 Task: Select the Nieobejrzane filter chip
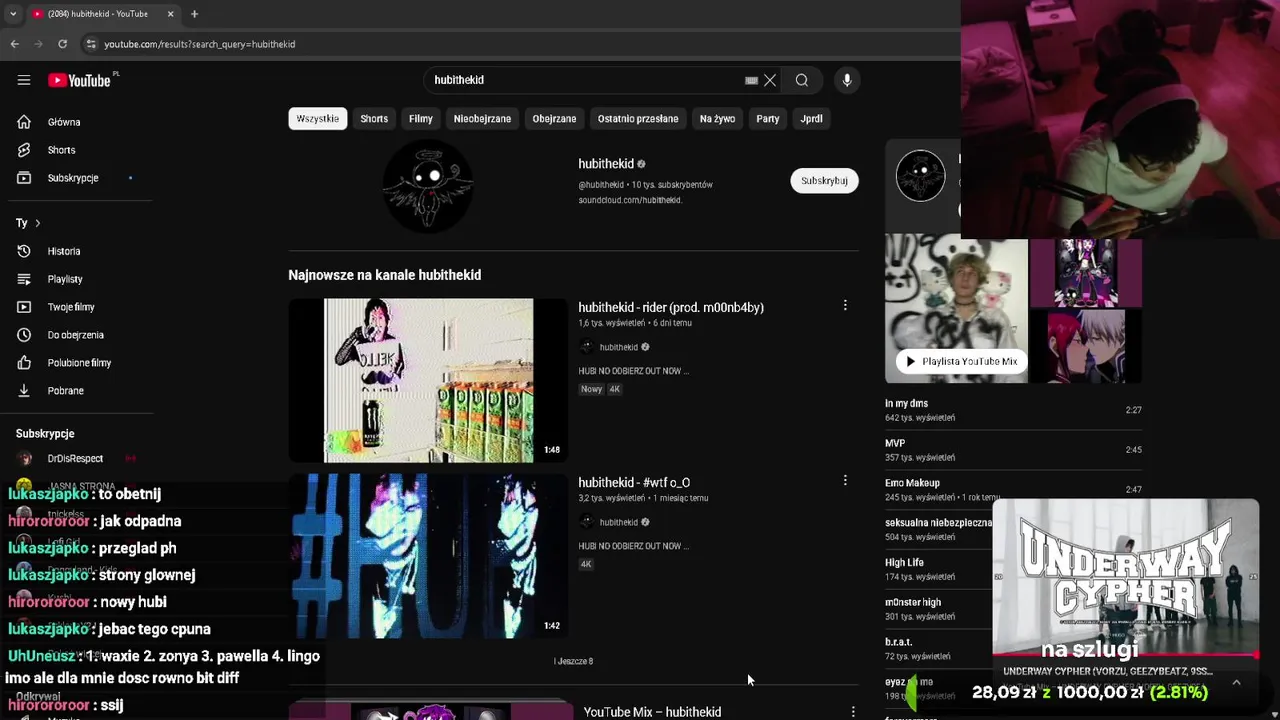pyautogui.click(x=482, y=119)
